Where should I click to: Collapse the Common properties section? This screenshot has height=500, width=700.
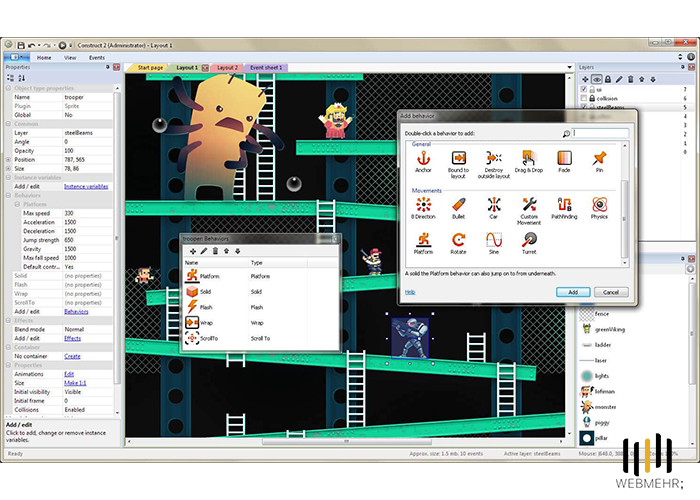tap(8, 124)
